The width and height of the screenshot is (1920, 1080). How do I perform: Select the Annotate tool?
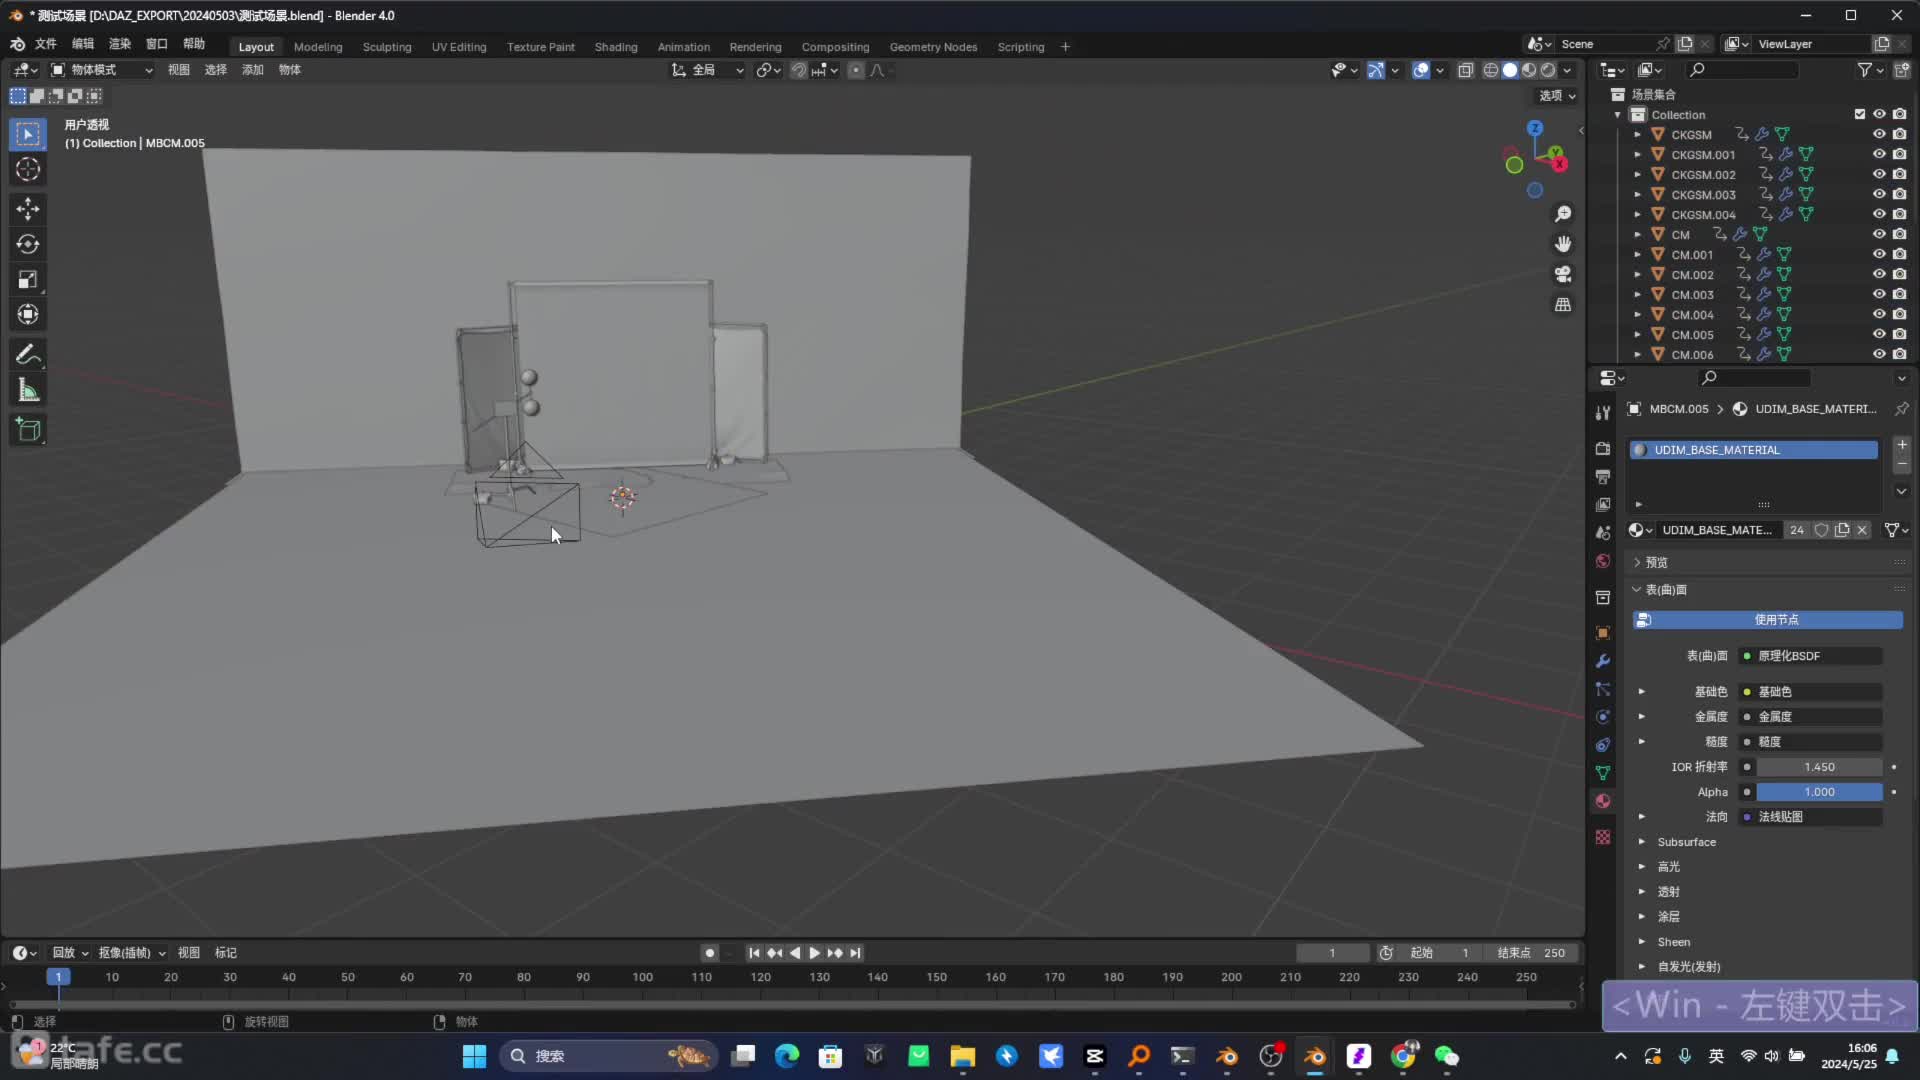coord(28,355)
